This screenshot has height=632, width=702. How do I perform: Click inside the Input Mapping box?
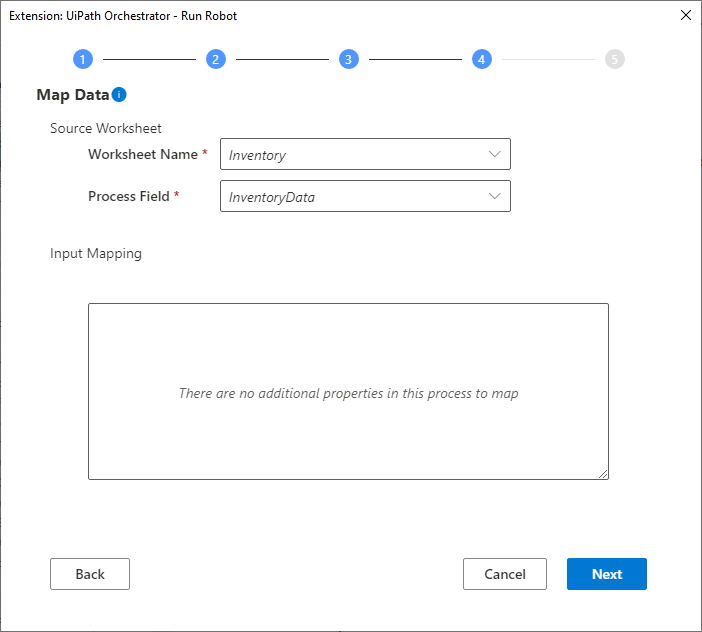[348, 392]
